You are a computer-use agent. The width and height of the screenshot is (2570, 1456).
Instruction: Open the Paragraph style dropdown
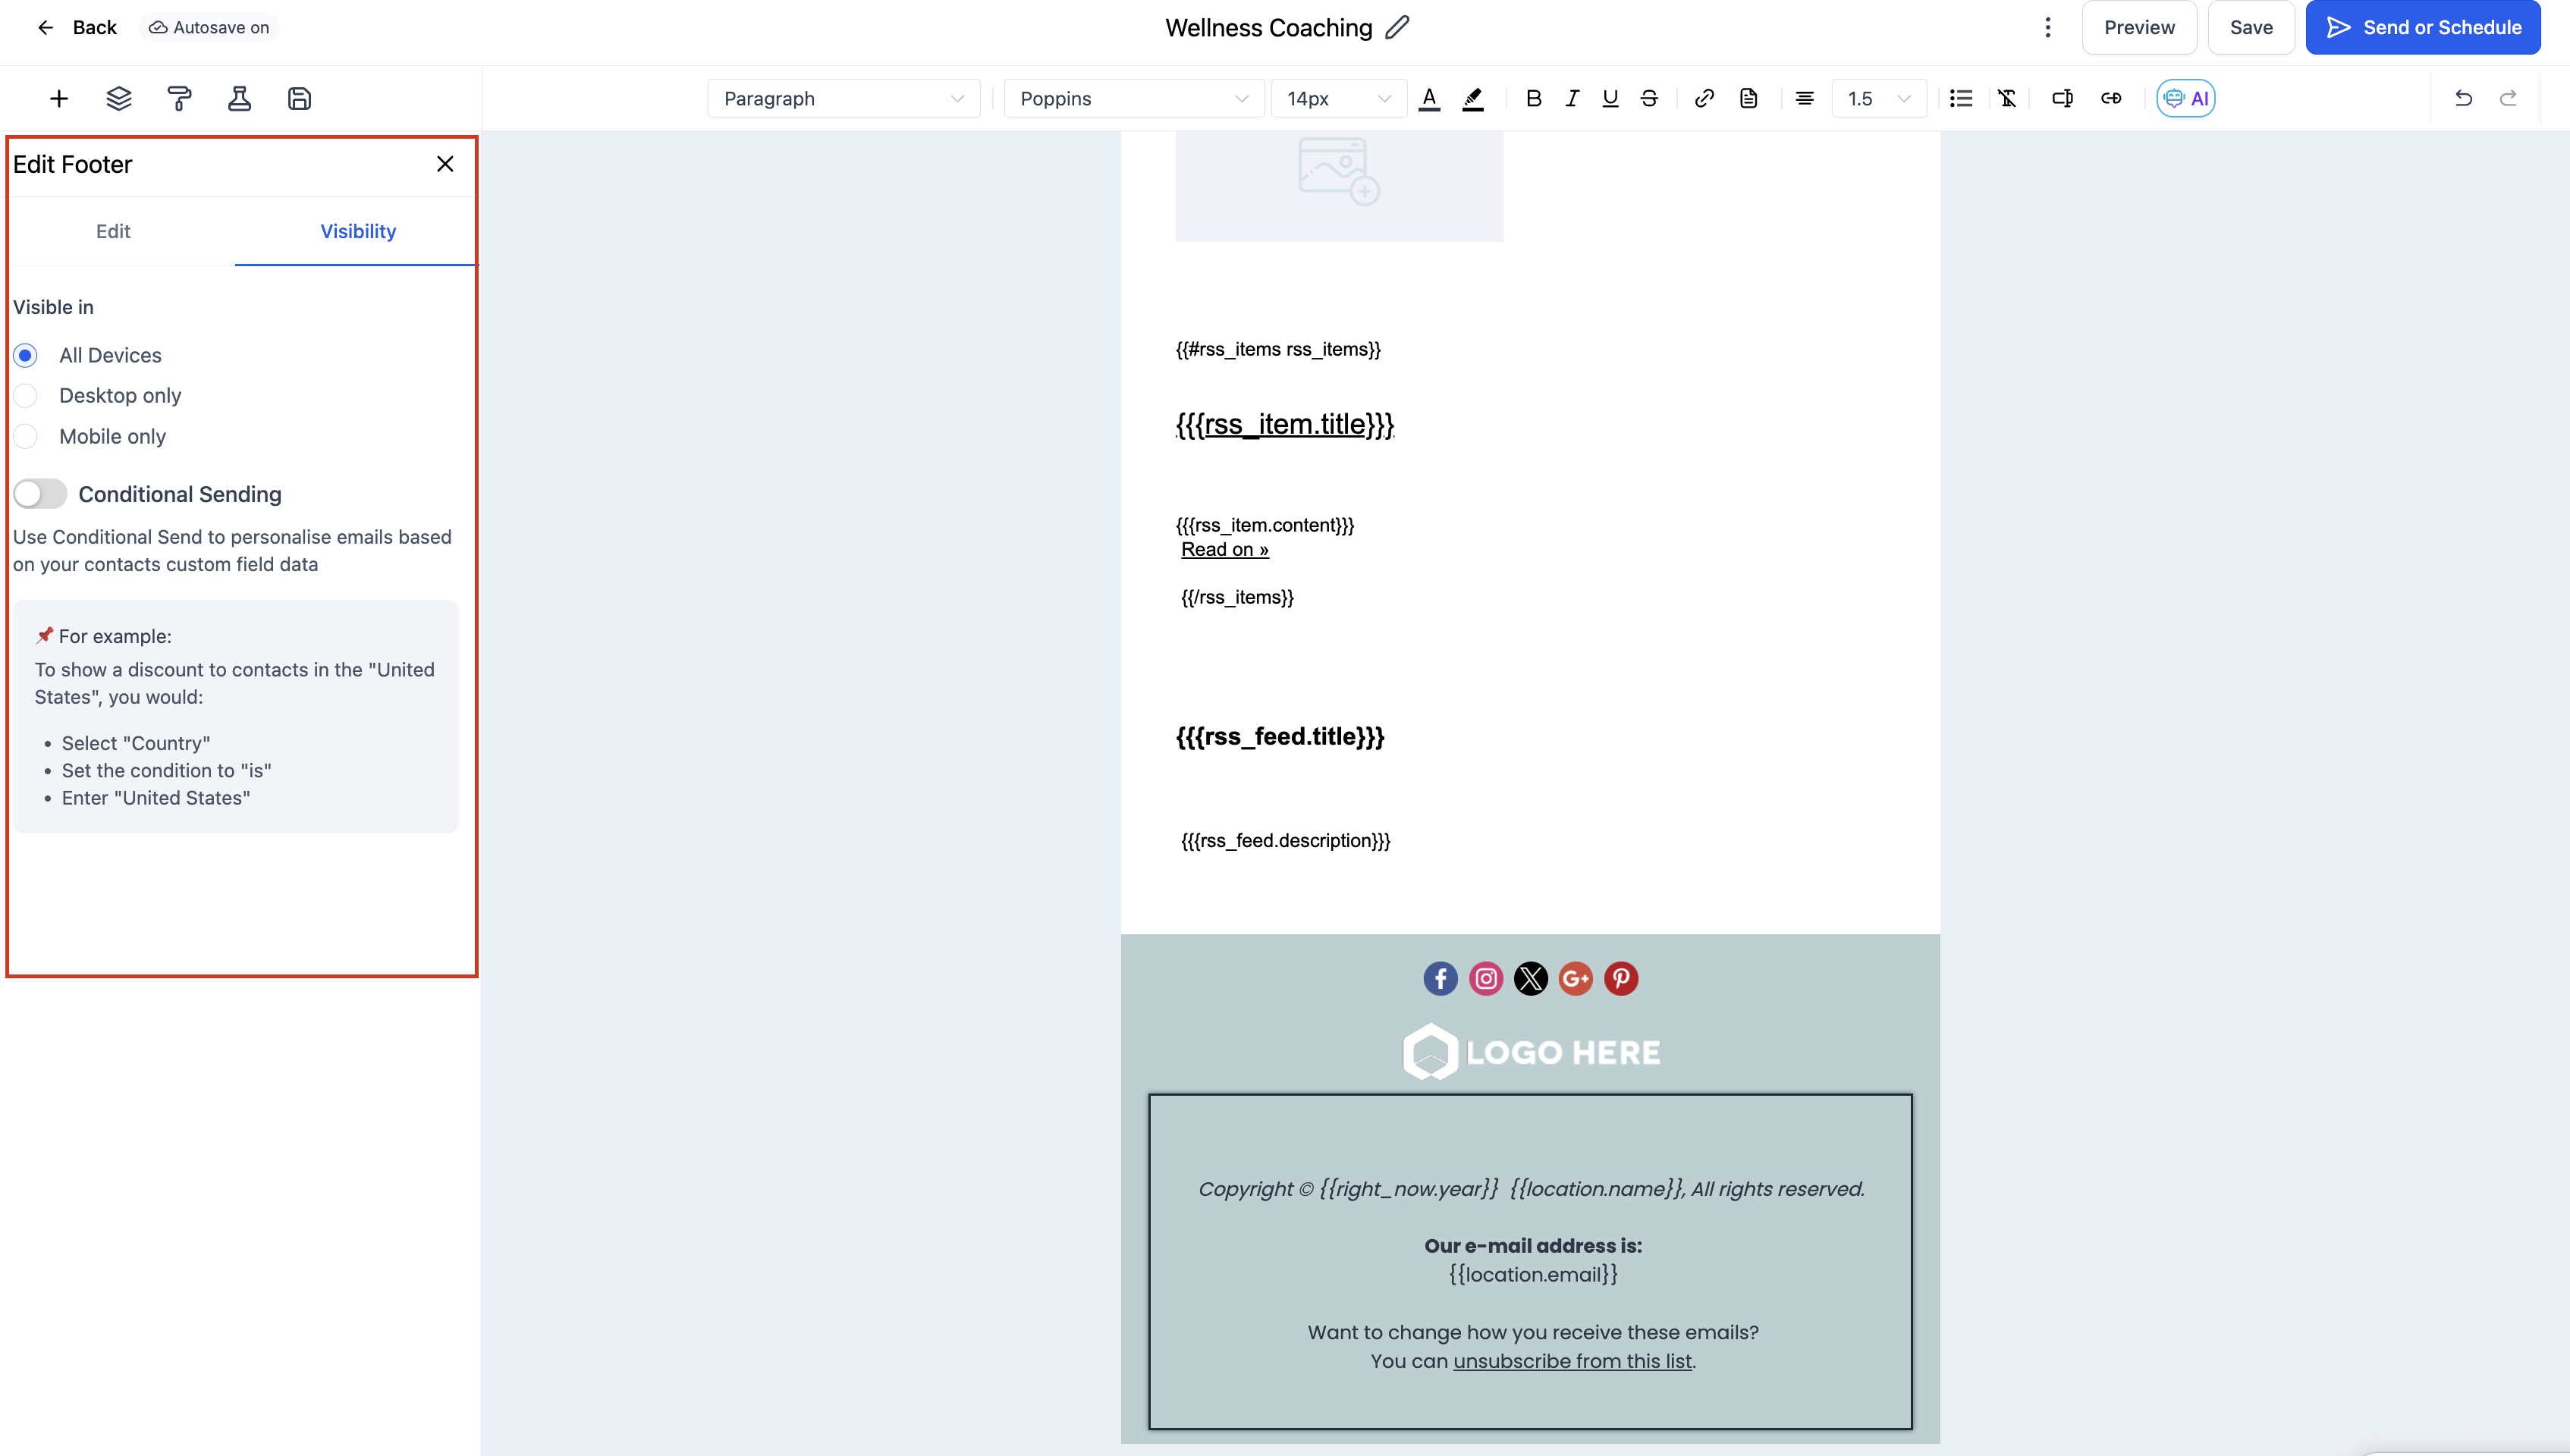[x=843, y=98]
